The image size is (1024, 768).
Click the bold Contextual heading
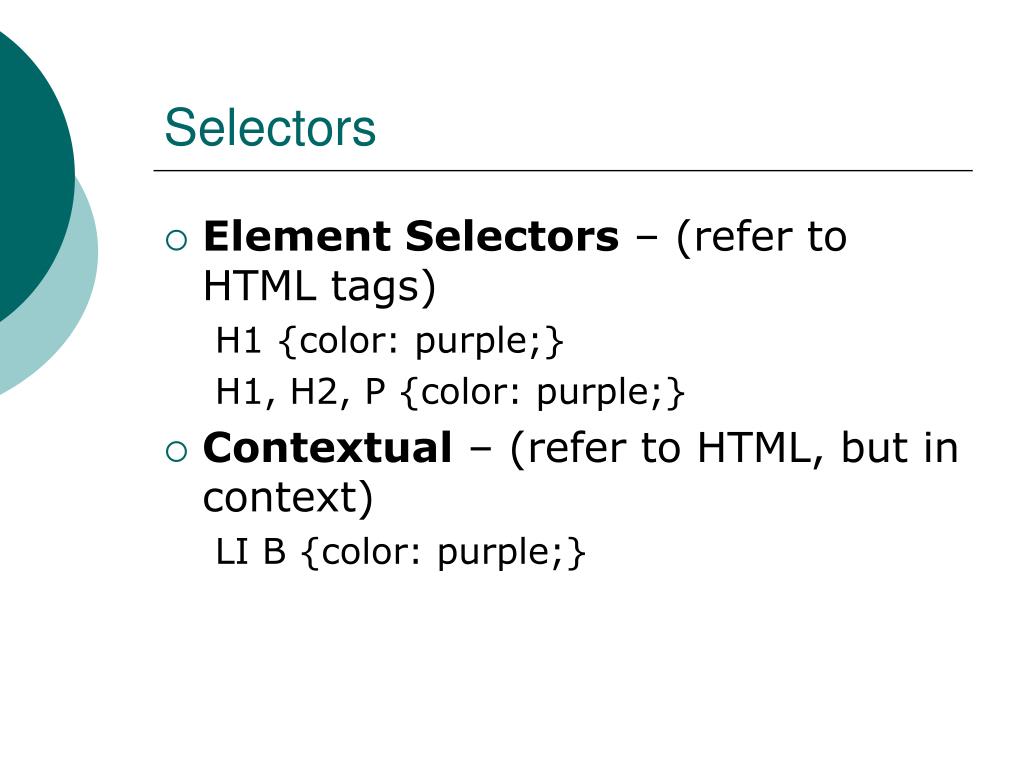(x=327, y=448)
